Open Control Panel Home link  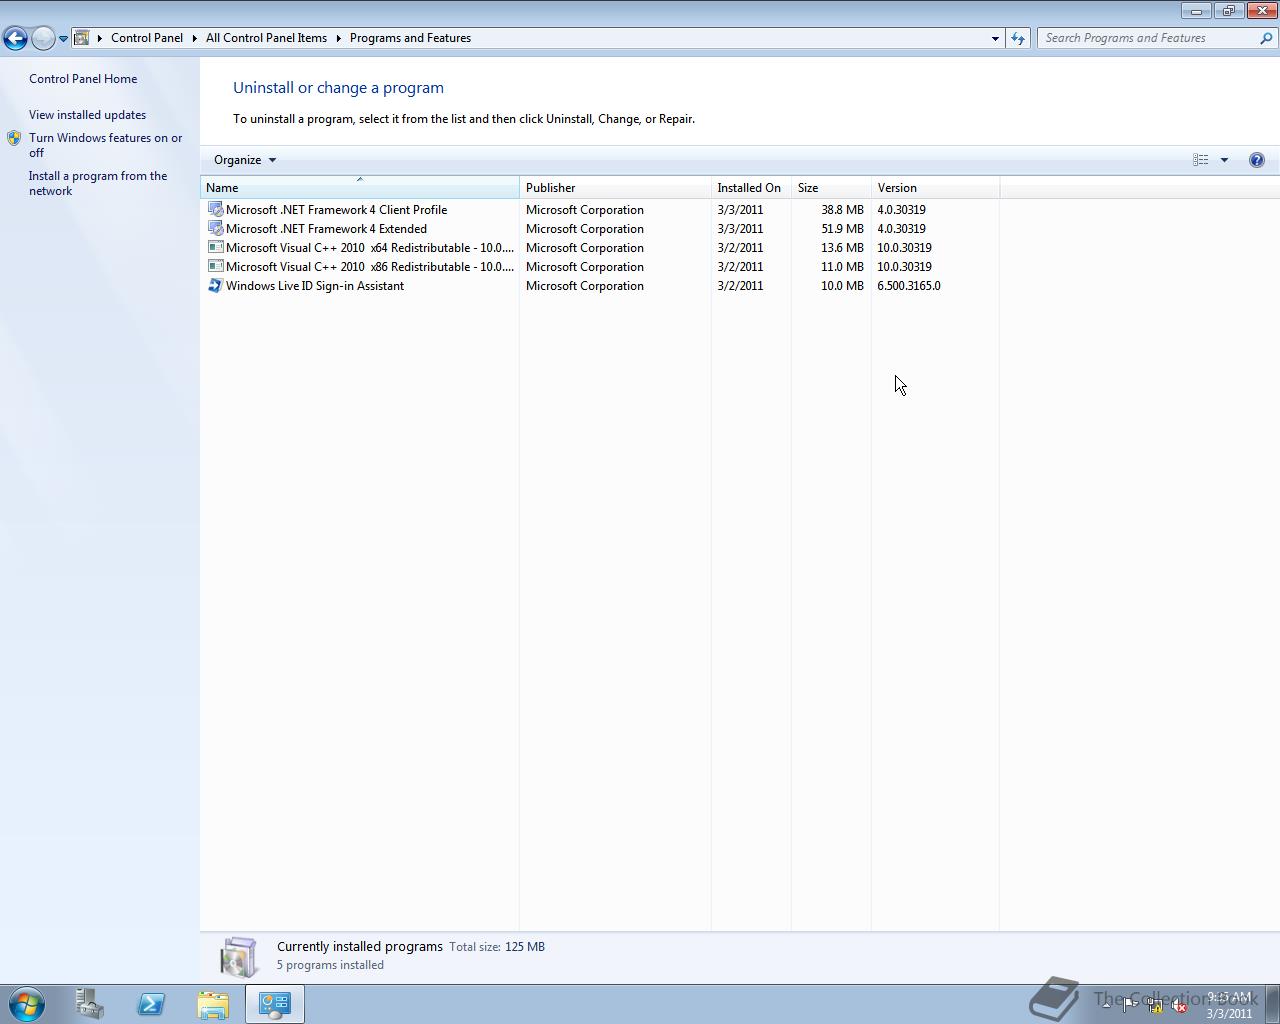(83, 79)
